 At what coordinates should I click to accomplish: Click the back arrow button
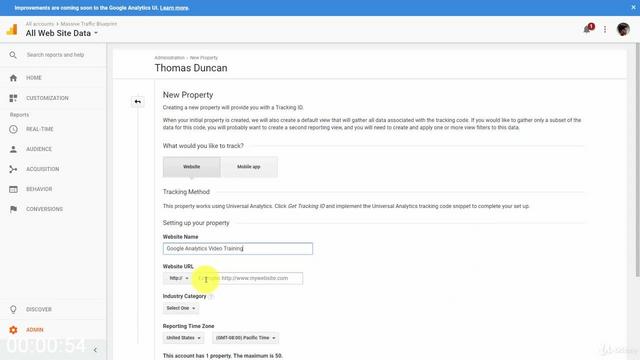[138, 102]
